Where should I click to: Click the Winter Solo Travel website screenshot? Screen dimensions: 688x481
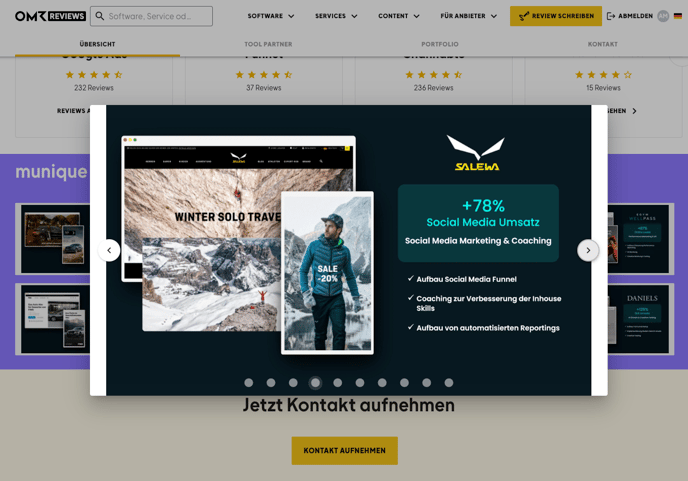[238, 208]
